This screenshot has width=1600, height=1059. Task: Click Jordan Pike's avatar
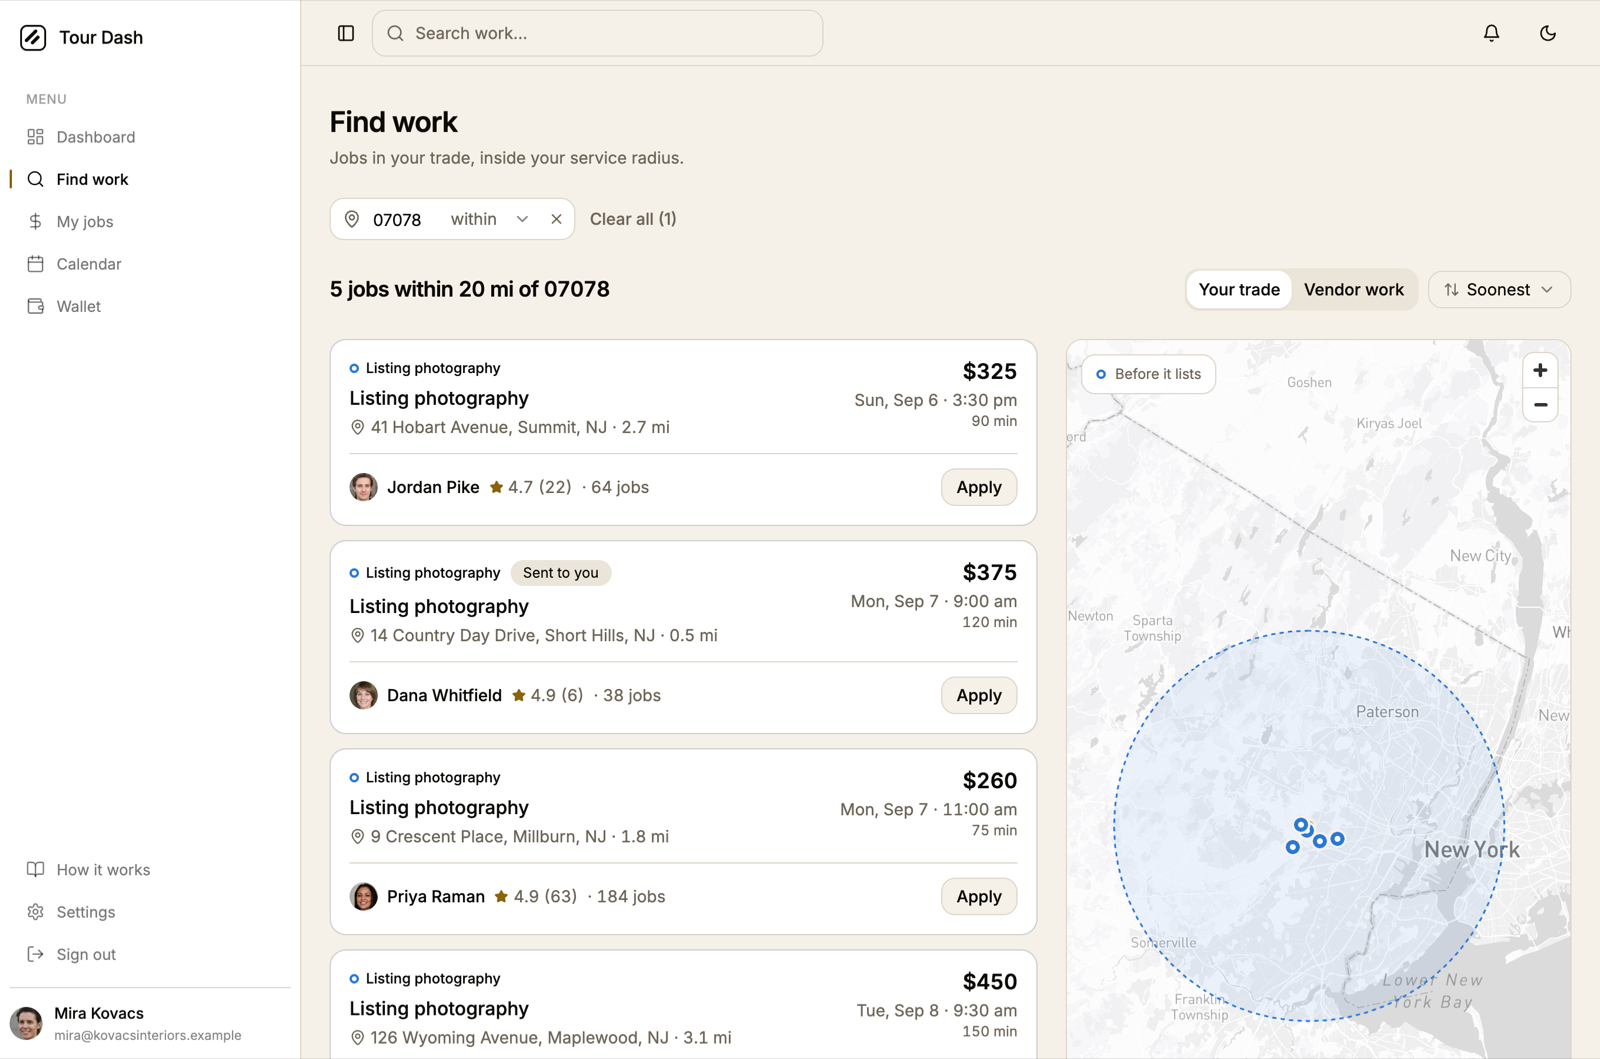pos(364,487)
